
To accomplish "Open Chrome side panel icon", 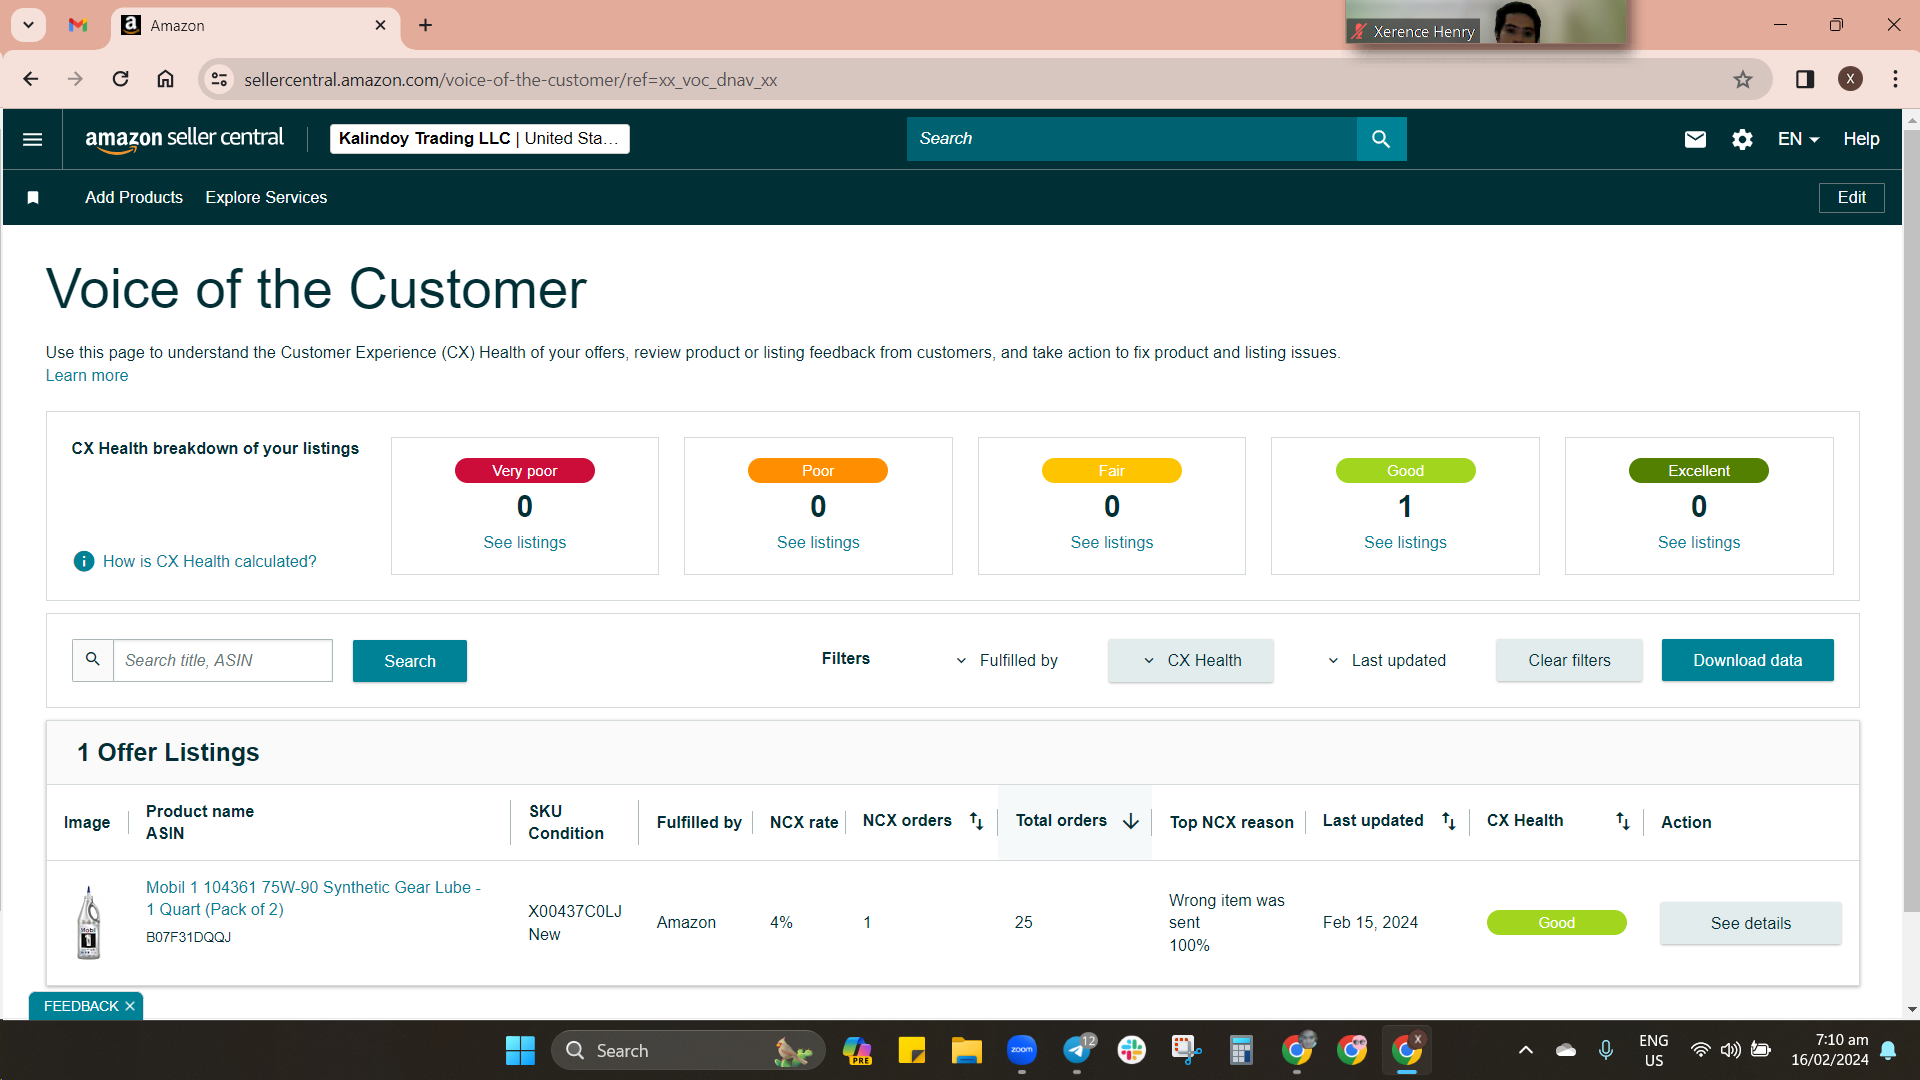I will pyautogui.click(x=1805, y=80).
